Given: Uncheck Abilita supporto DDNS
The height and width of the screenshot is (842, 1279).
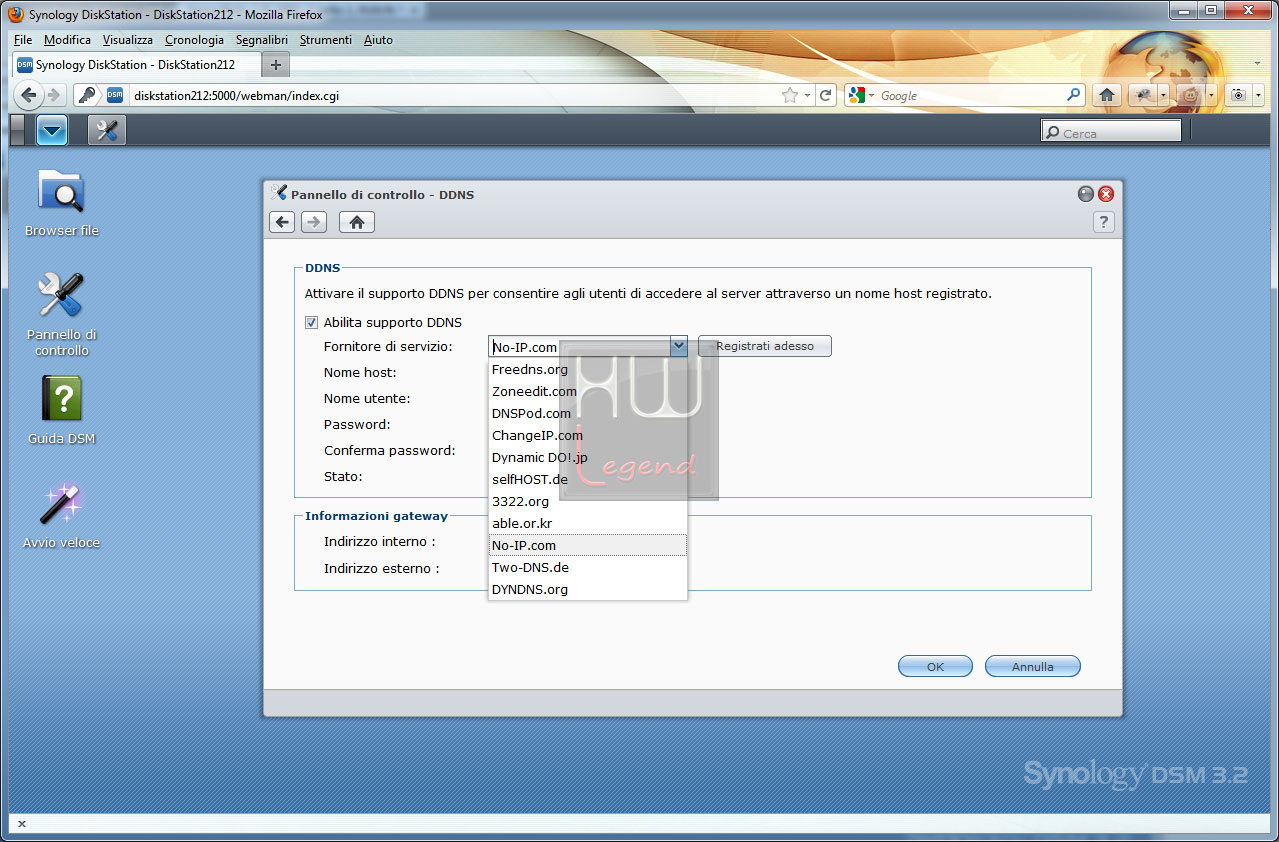Looking at the screenshot, I should pyautogui.click(x=312, y=322).
